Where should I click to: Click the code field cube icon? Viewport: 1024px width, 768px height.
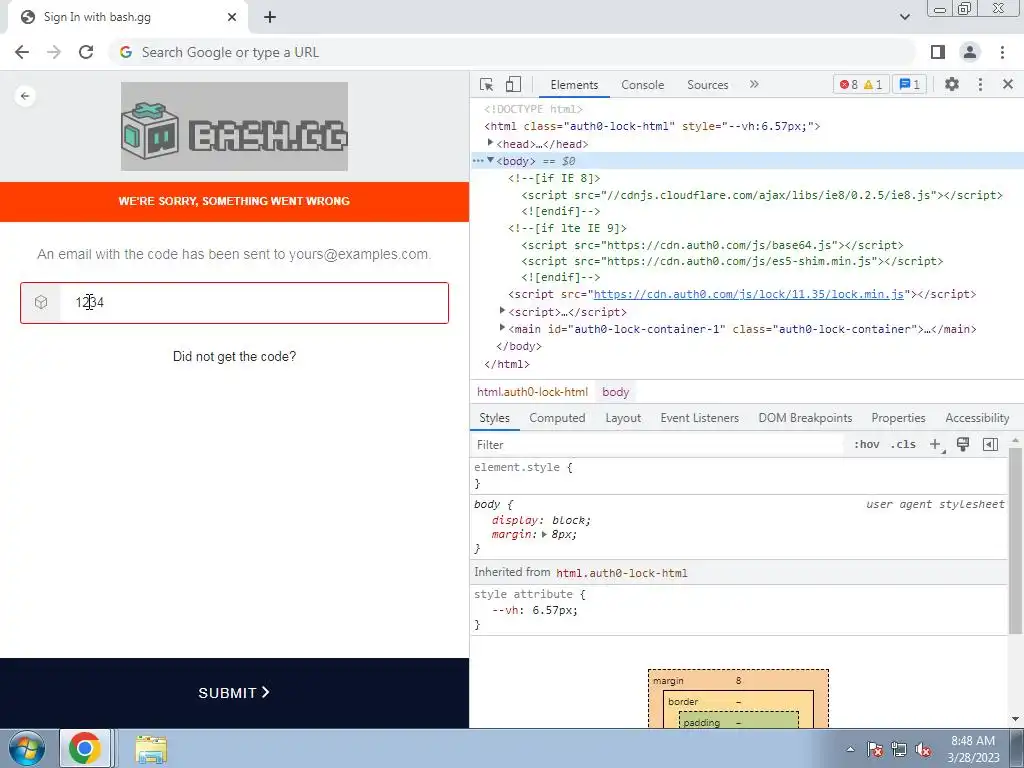40,302
